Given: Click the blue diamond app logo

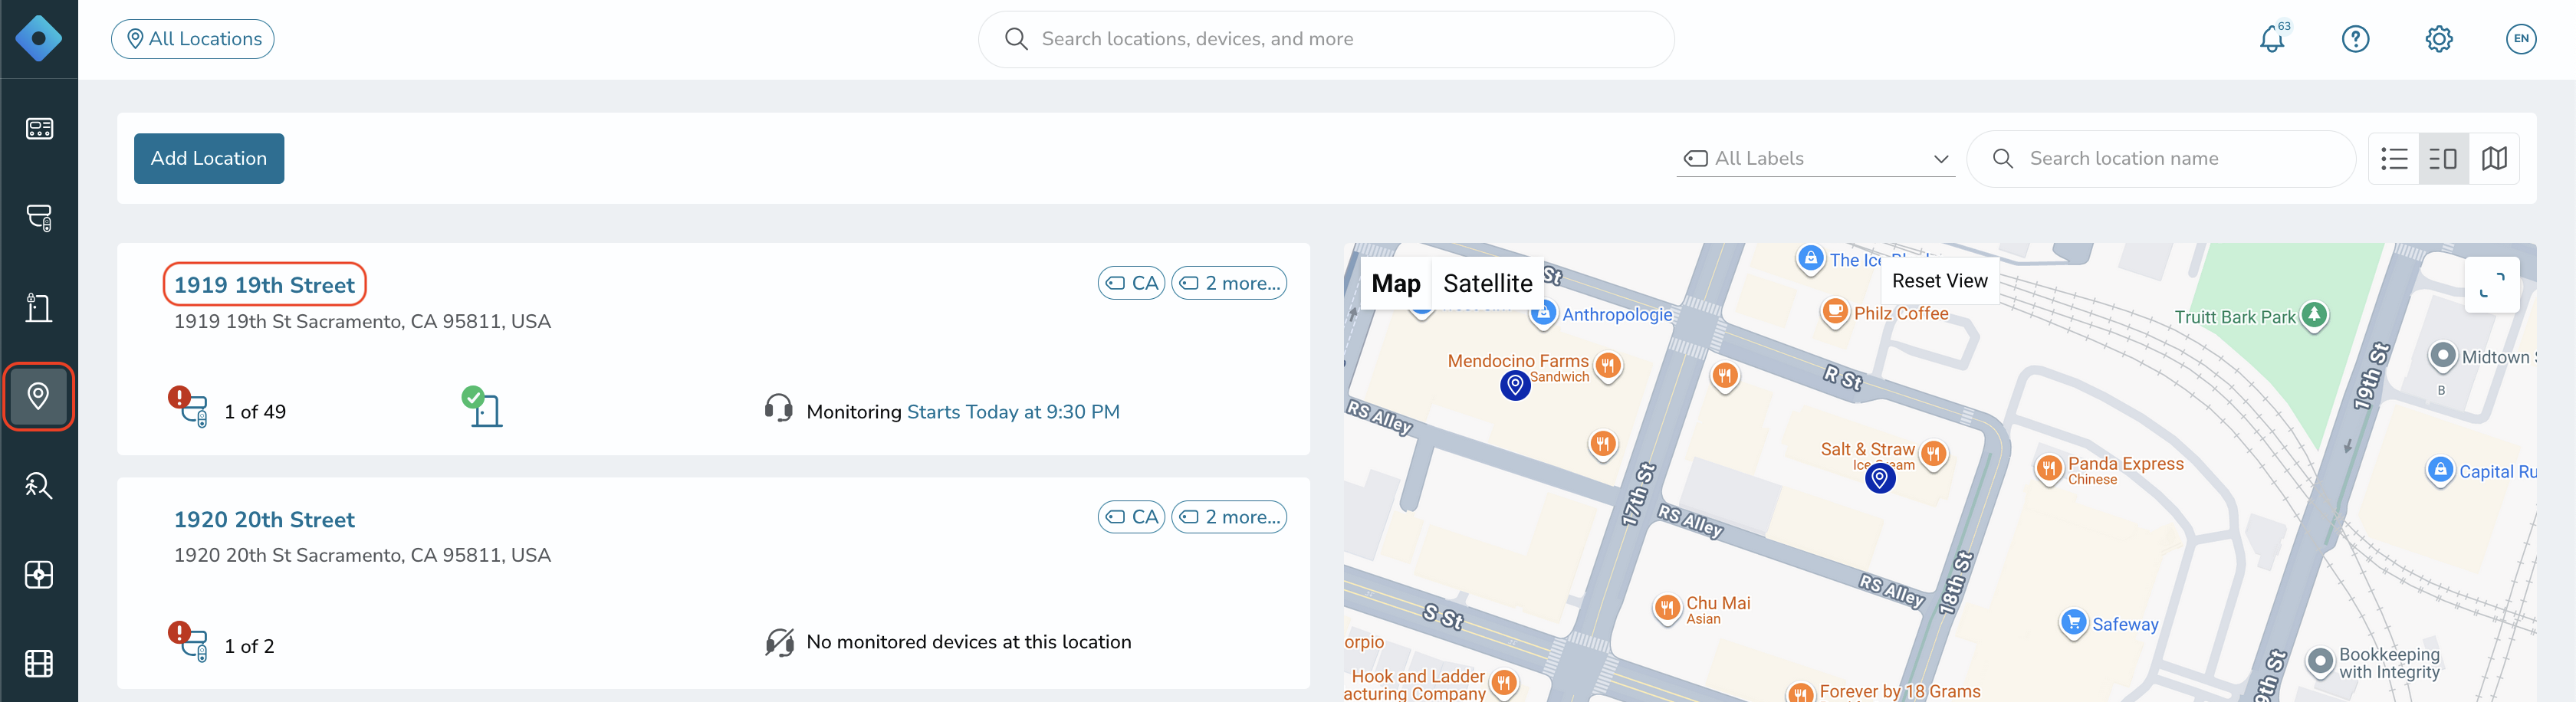Looking at the screenshot, I should (38, 39).
